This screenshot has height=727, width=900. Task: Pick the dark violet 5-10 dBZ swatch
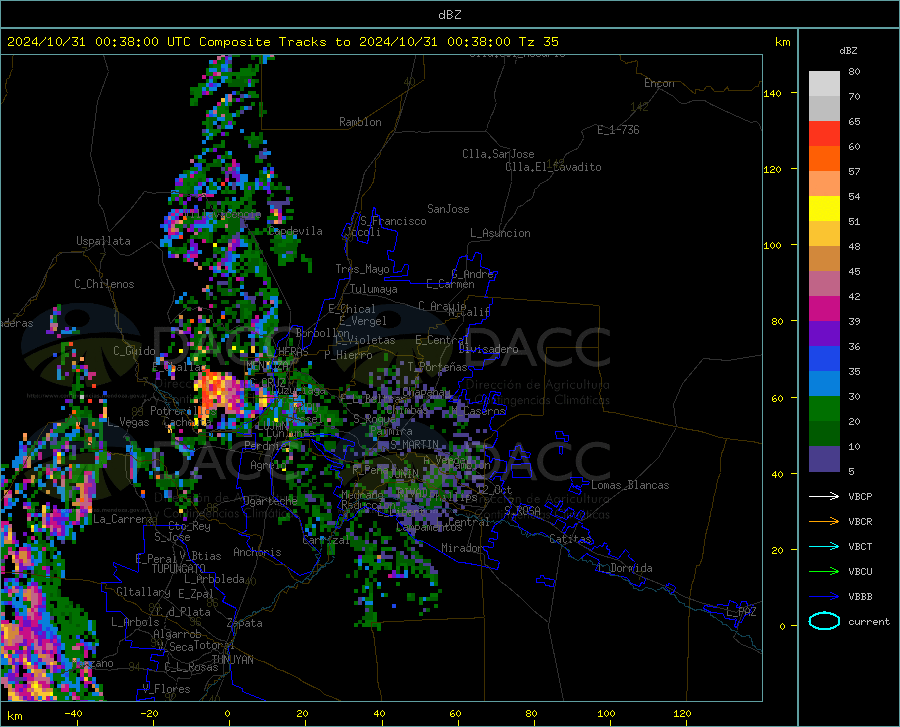pyautogui.click(x=824, y=458)
